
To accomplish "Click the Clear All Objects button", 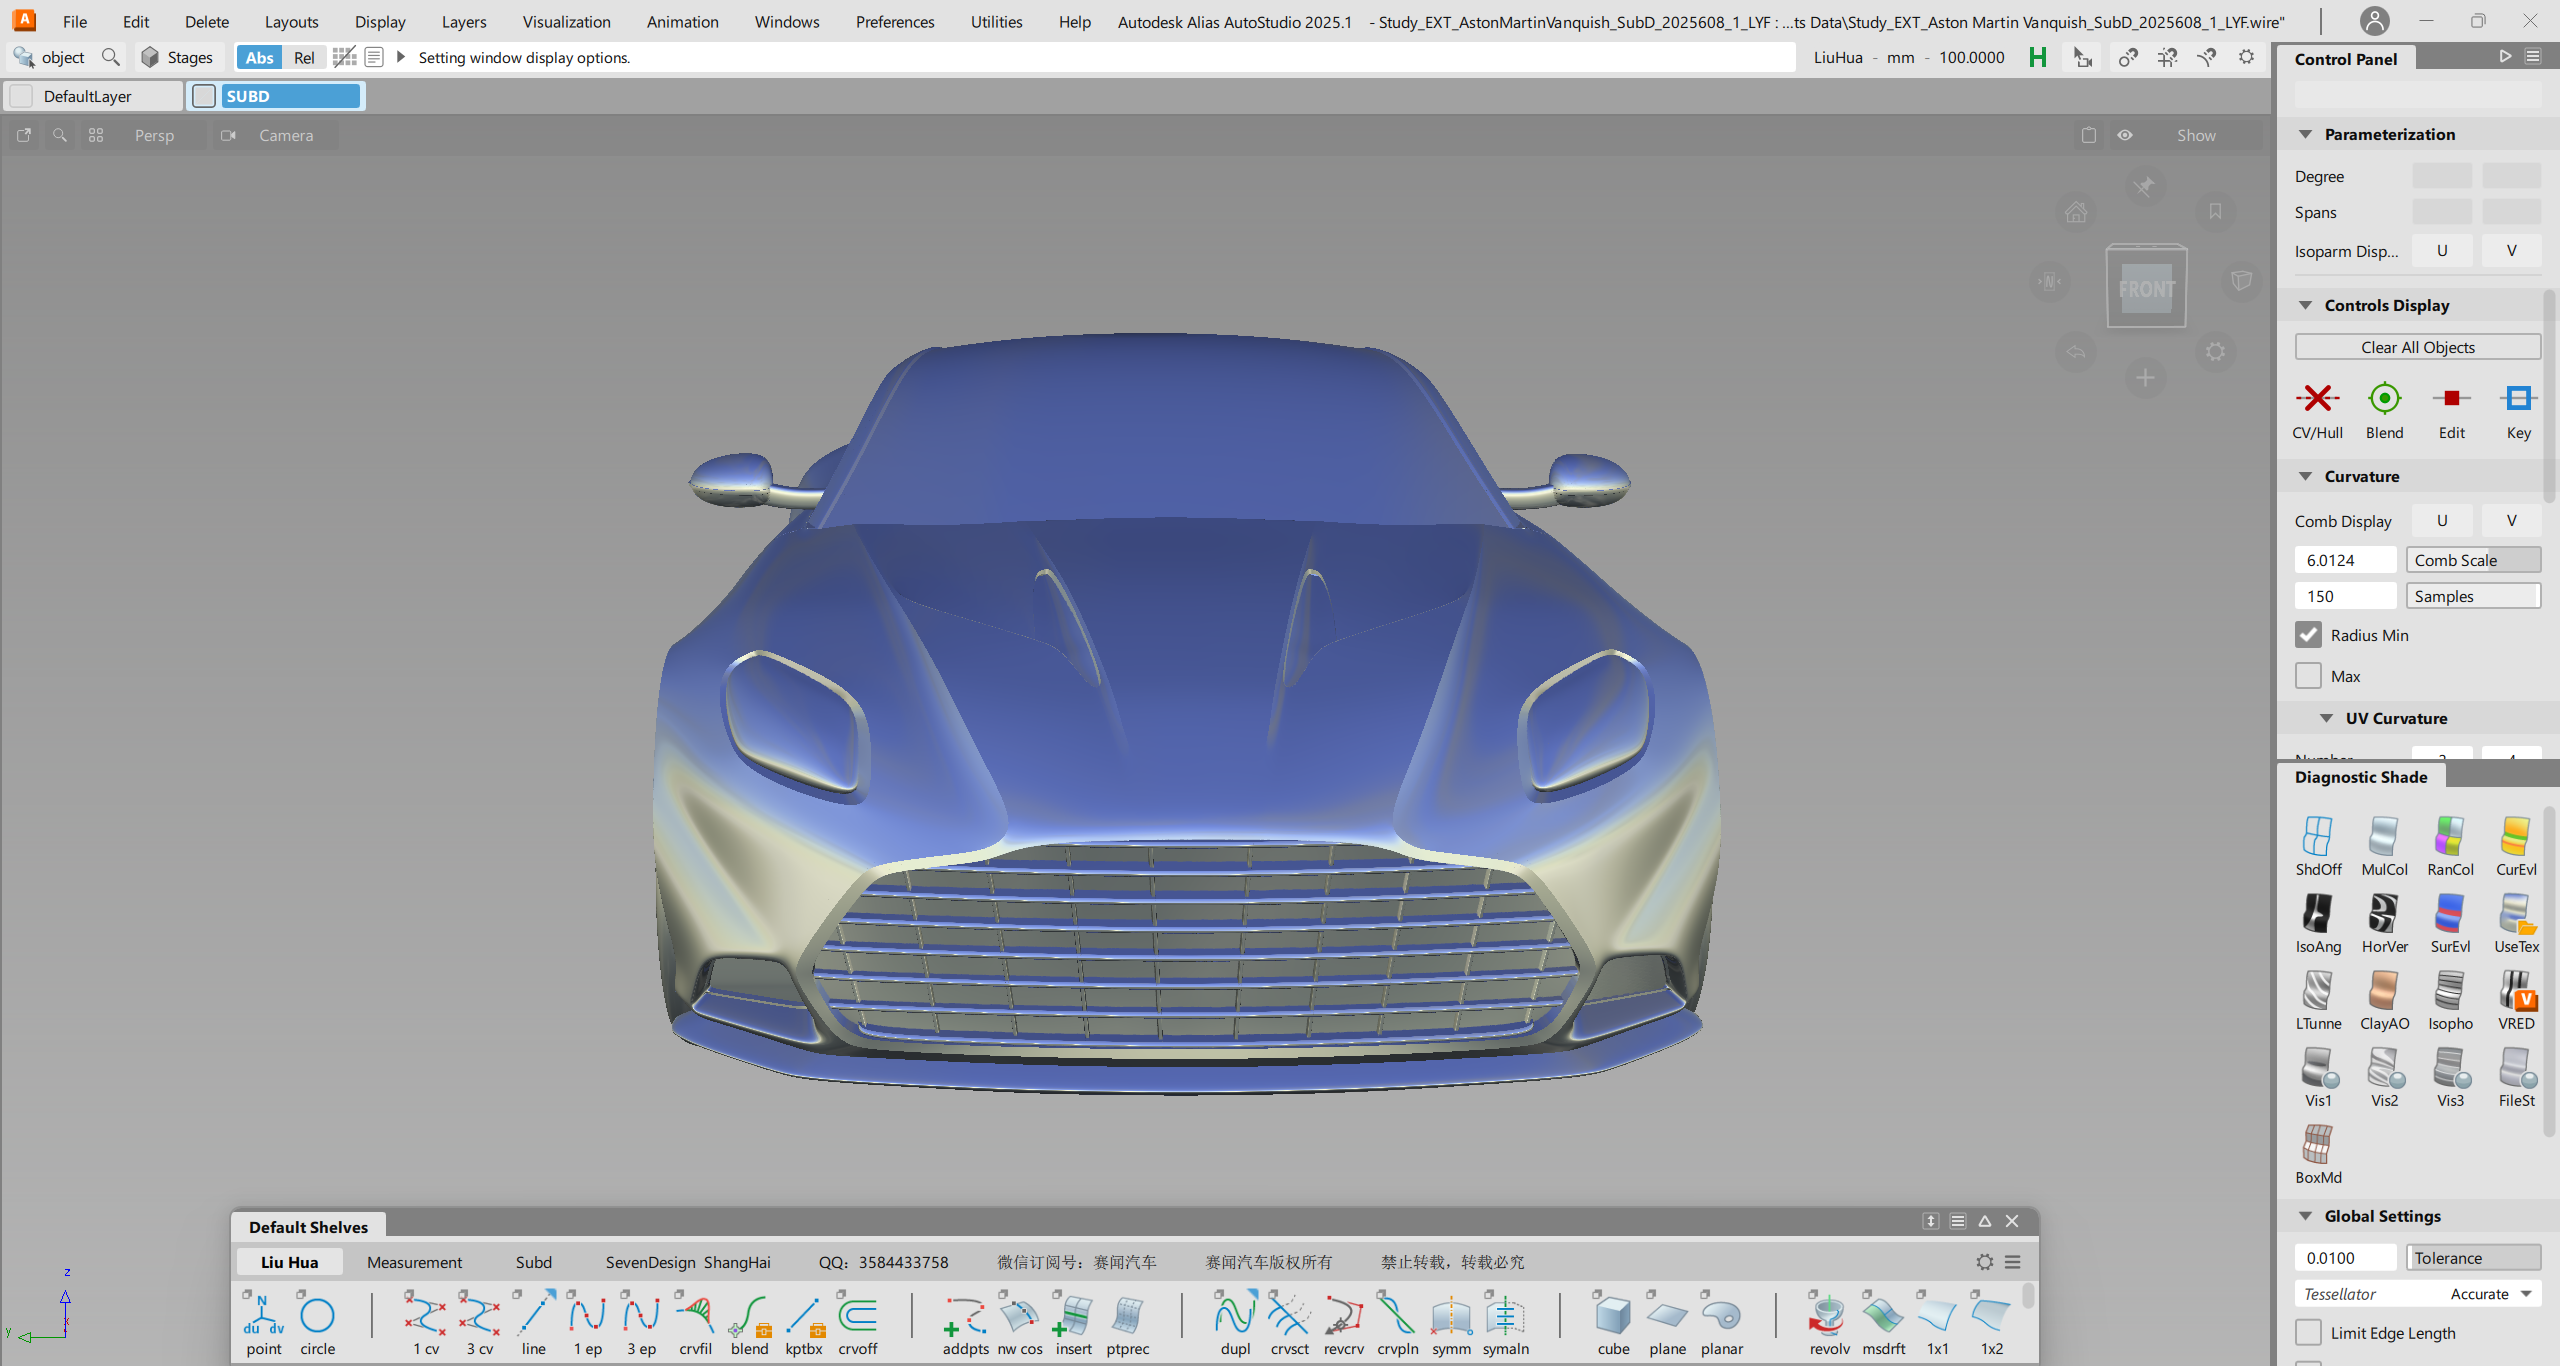I will [x=2416, y=347].
